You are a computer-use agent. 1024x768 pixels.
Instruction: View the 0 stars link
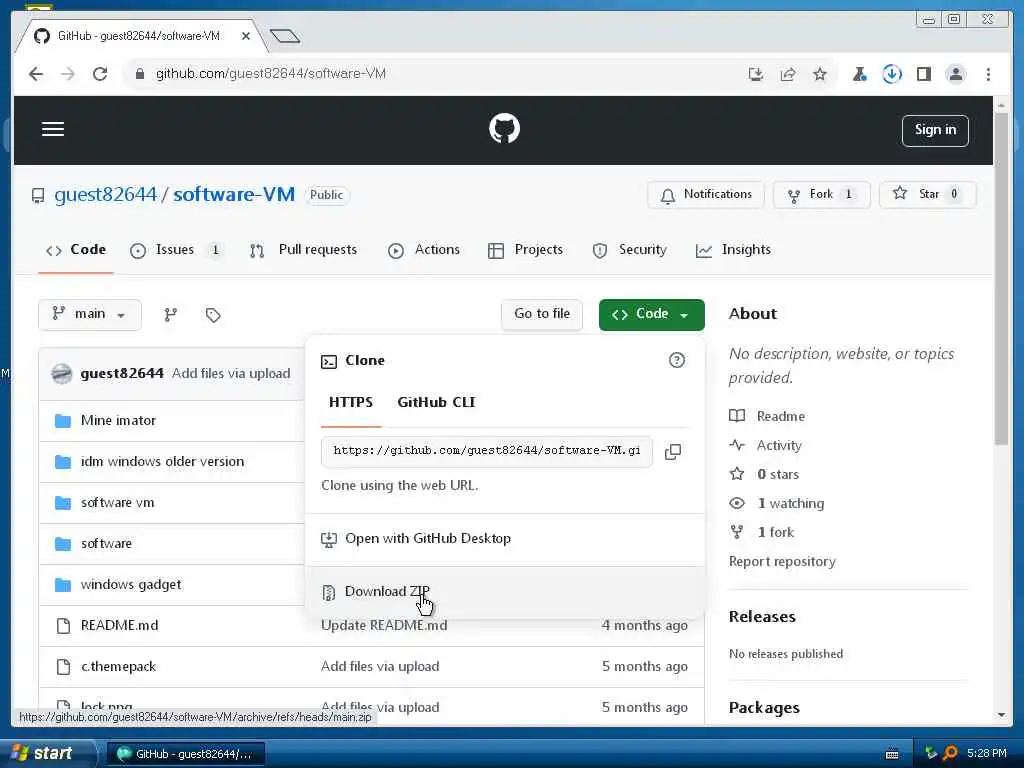pyautogui.click(x=778, y=474)
